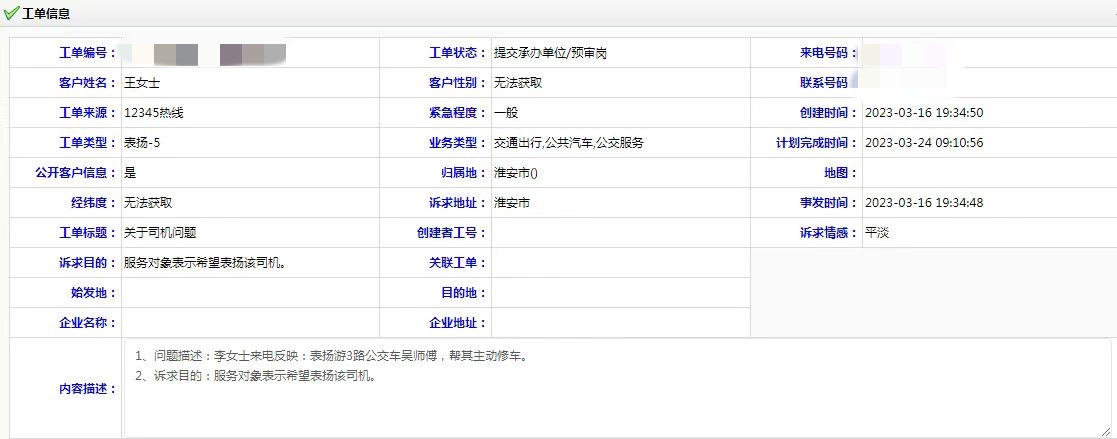Click the 归属地 value 淮安市()
The width and height of the screenshot is (1117, 439).
point(516,173)
